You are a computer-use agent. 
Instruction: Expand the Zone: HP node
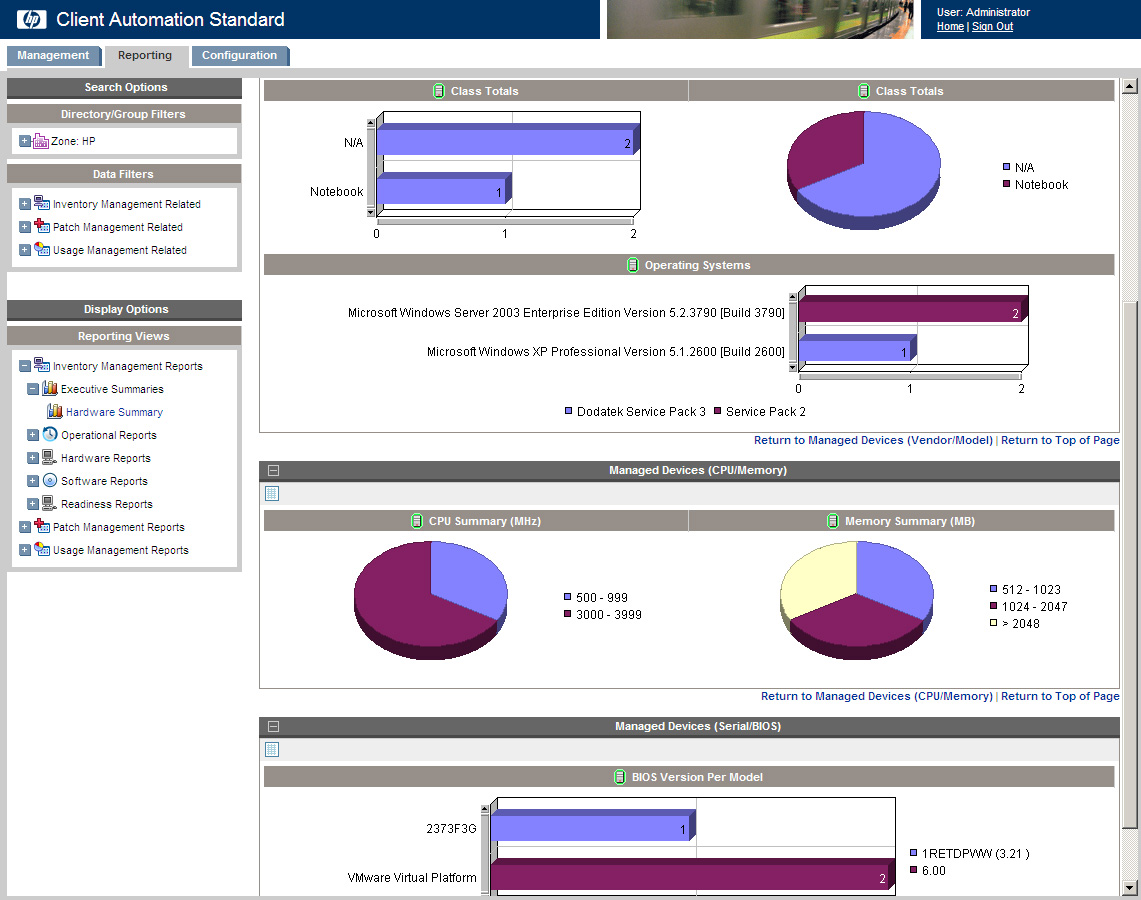pyautogui.click(x=25, y=141)
